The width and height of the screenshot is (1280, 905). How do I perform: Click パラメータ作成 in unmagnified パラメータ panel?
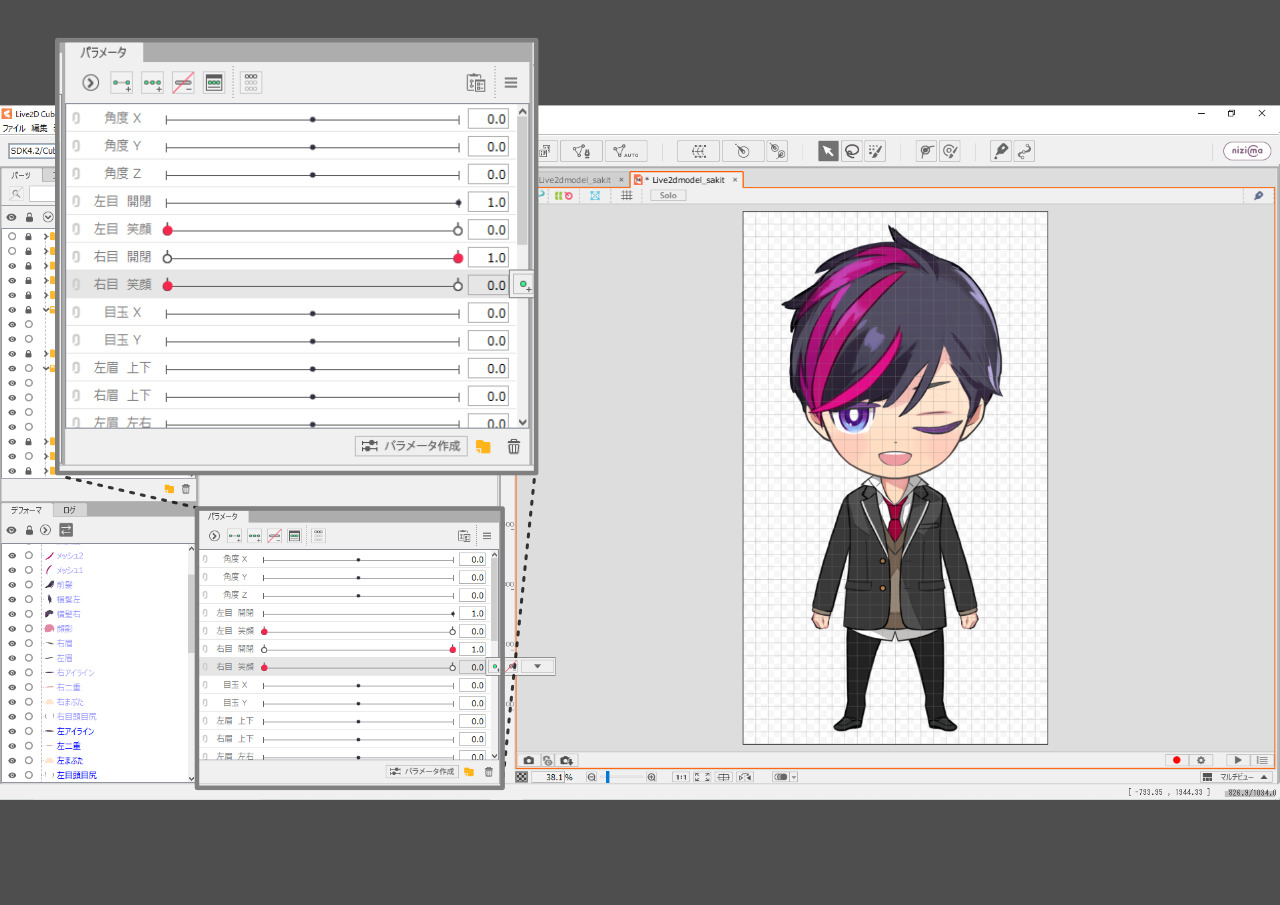422,771
